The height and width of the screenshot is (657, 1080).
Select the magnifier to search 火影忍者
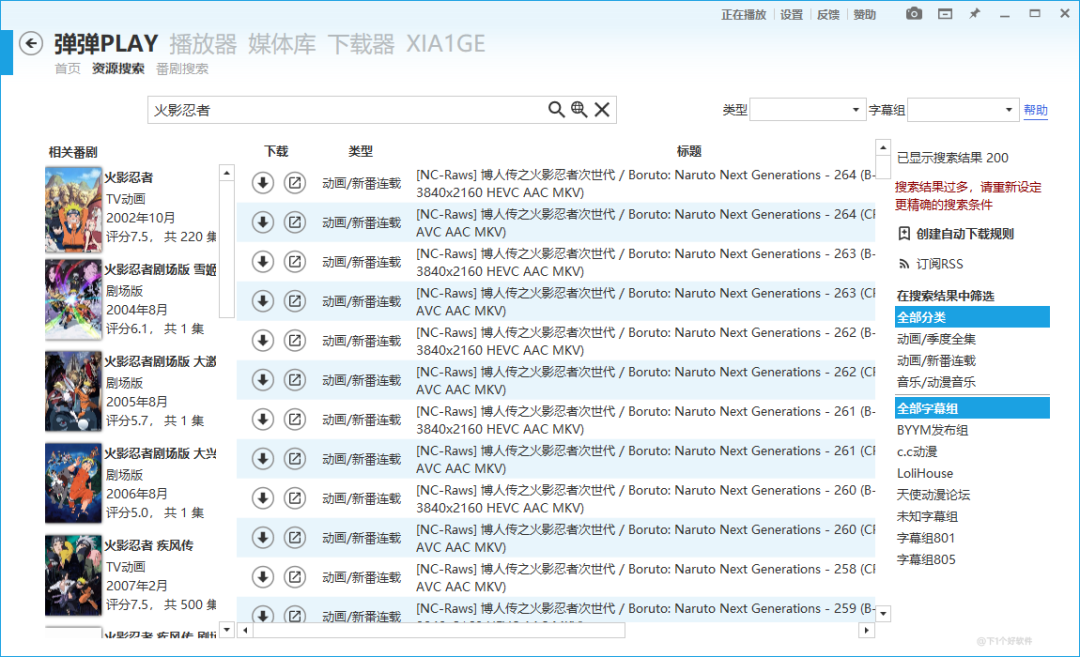pyautogui.click(x=557, y=109)
